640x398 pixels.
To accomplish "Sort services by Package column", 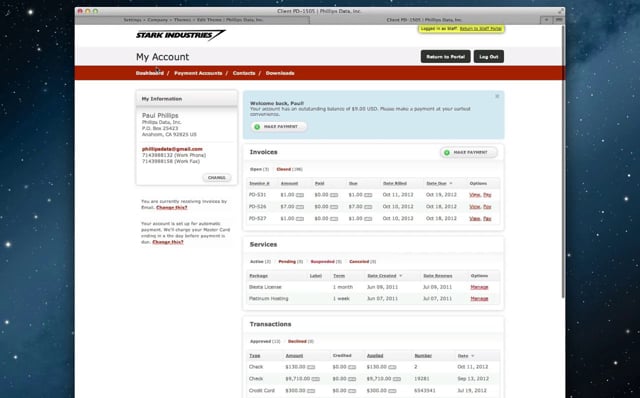I will 258,276.
